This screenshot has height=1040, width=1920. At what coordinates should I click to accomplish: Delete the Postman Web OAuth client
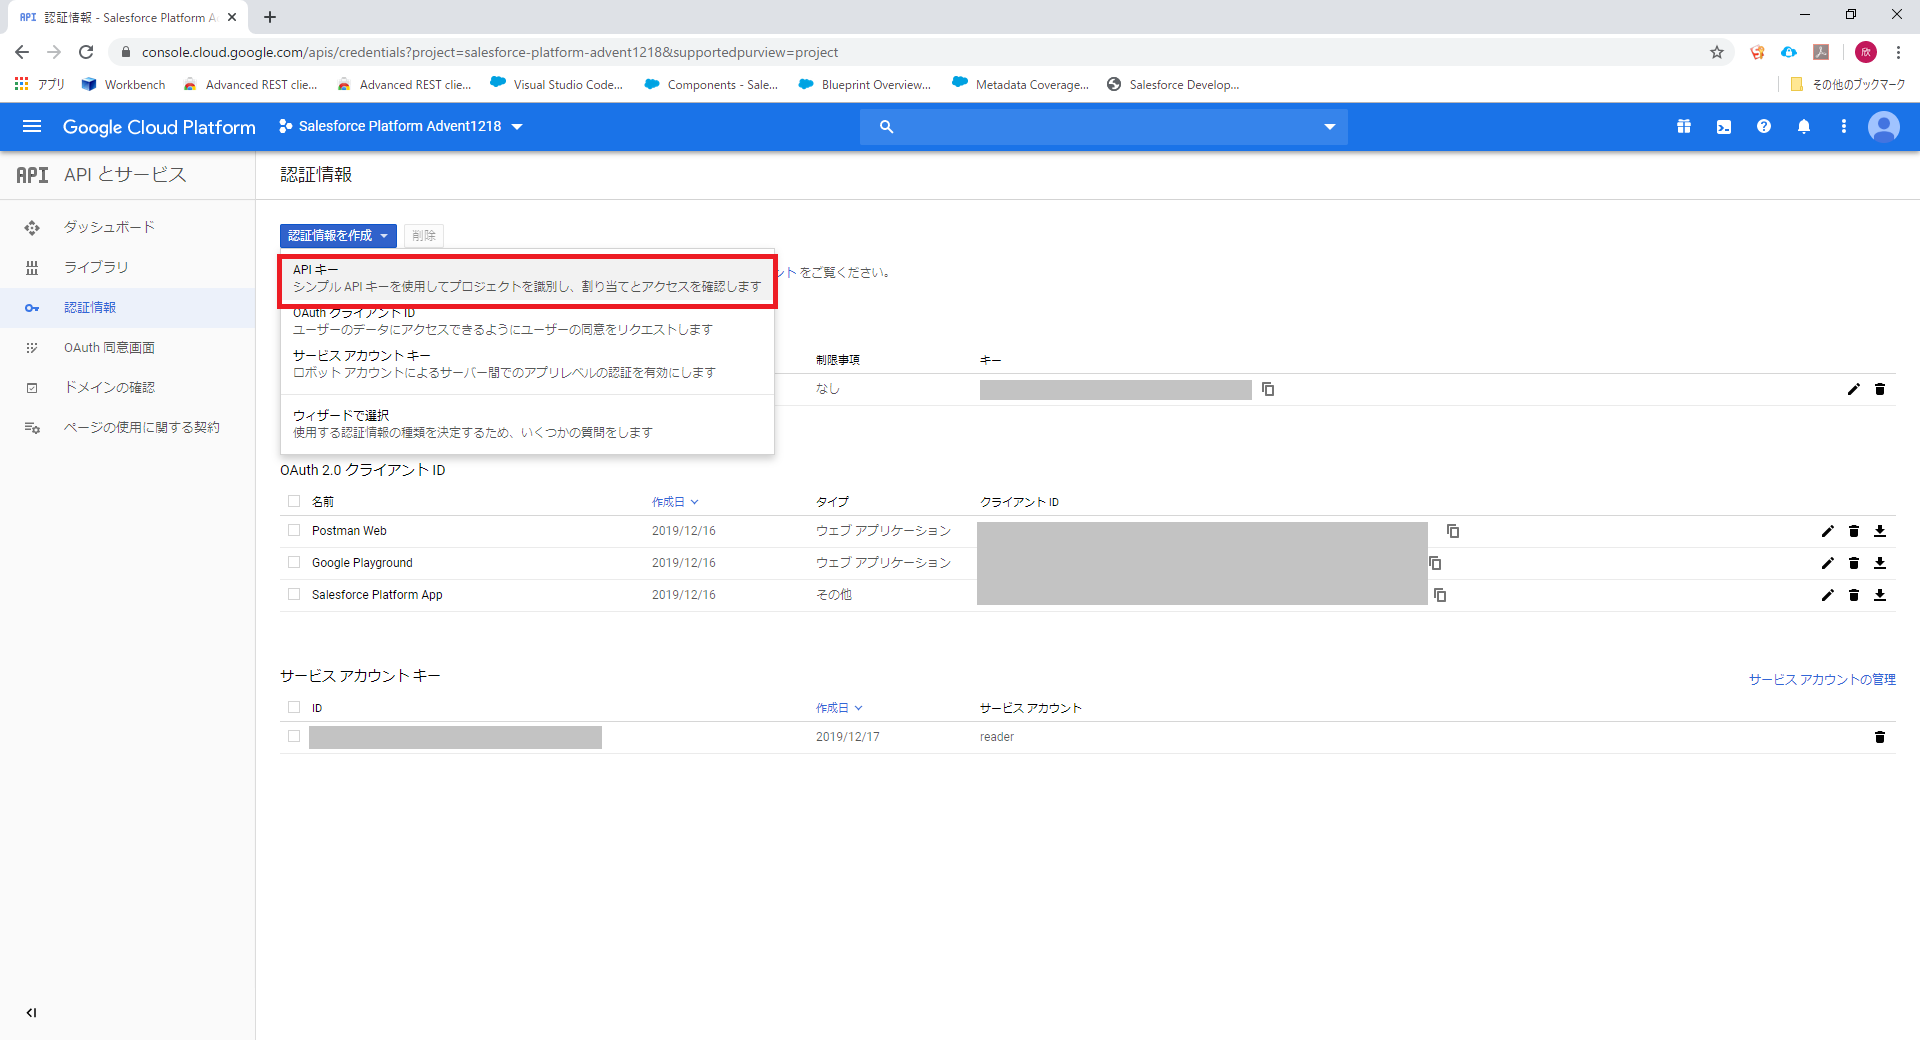pyautogui.click(x=1854, y=531)
